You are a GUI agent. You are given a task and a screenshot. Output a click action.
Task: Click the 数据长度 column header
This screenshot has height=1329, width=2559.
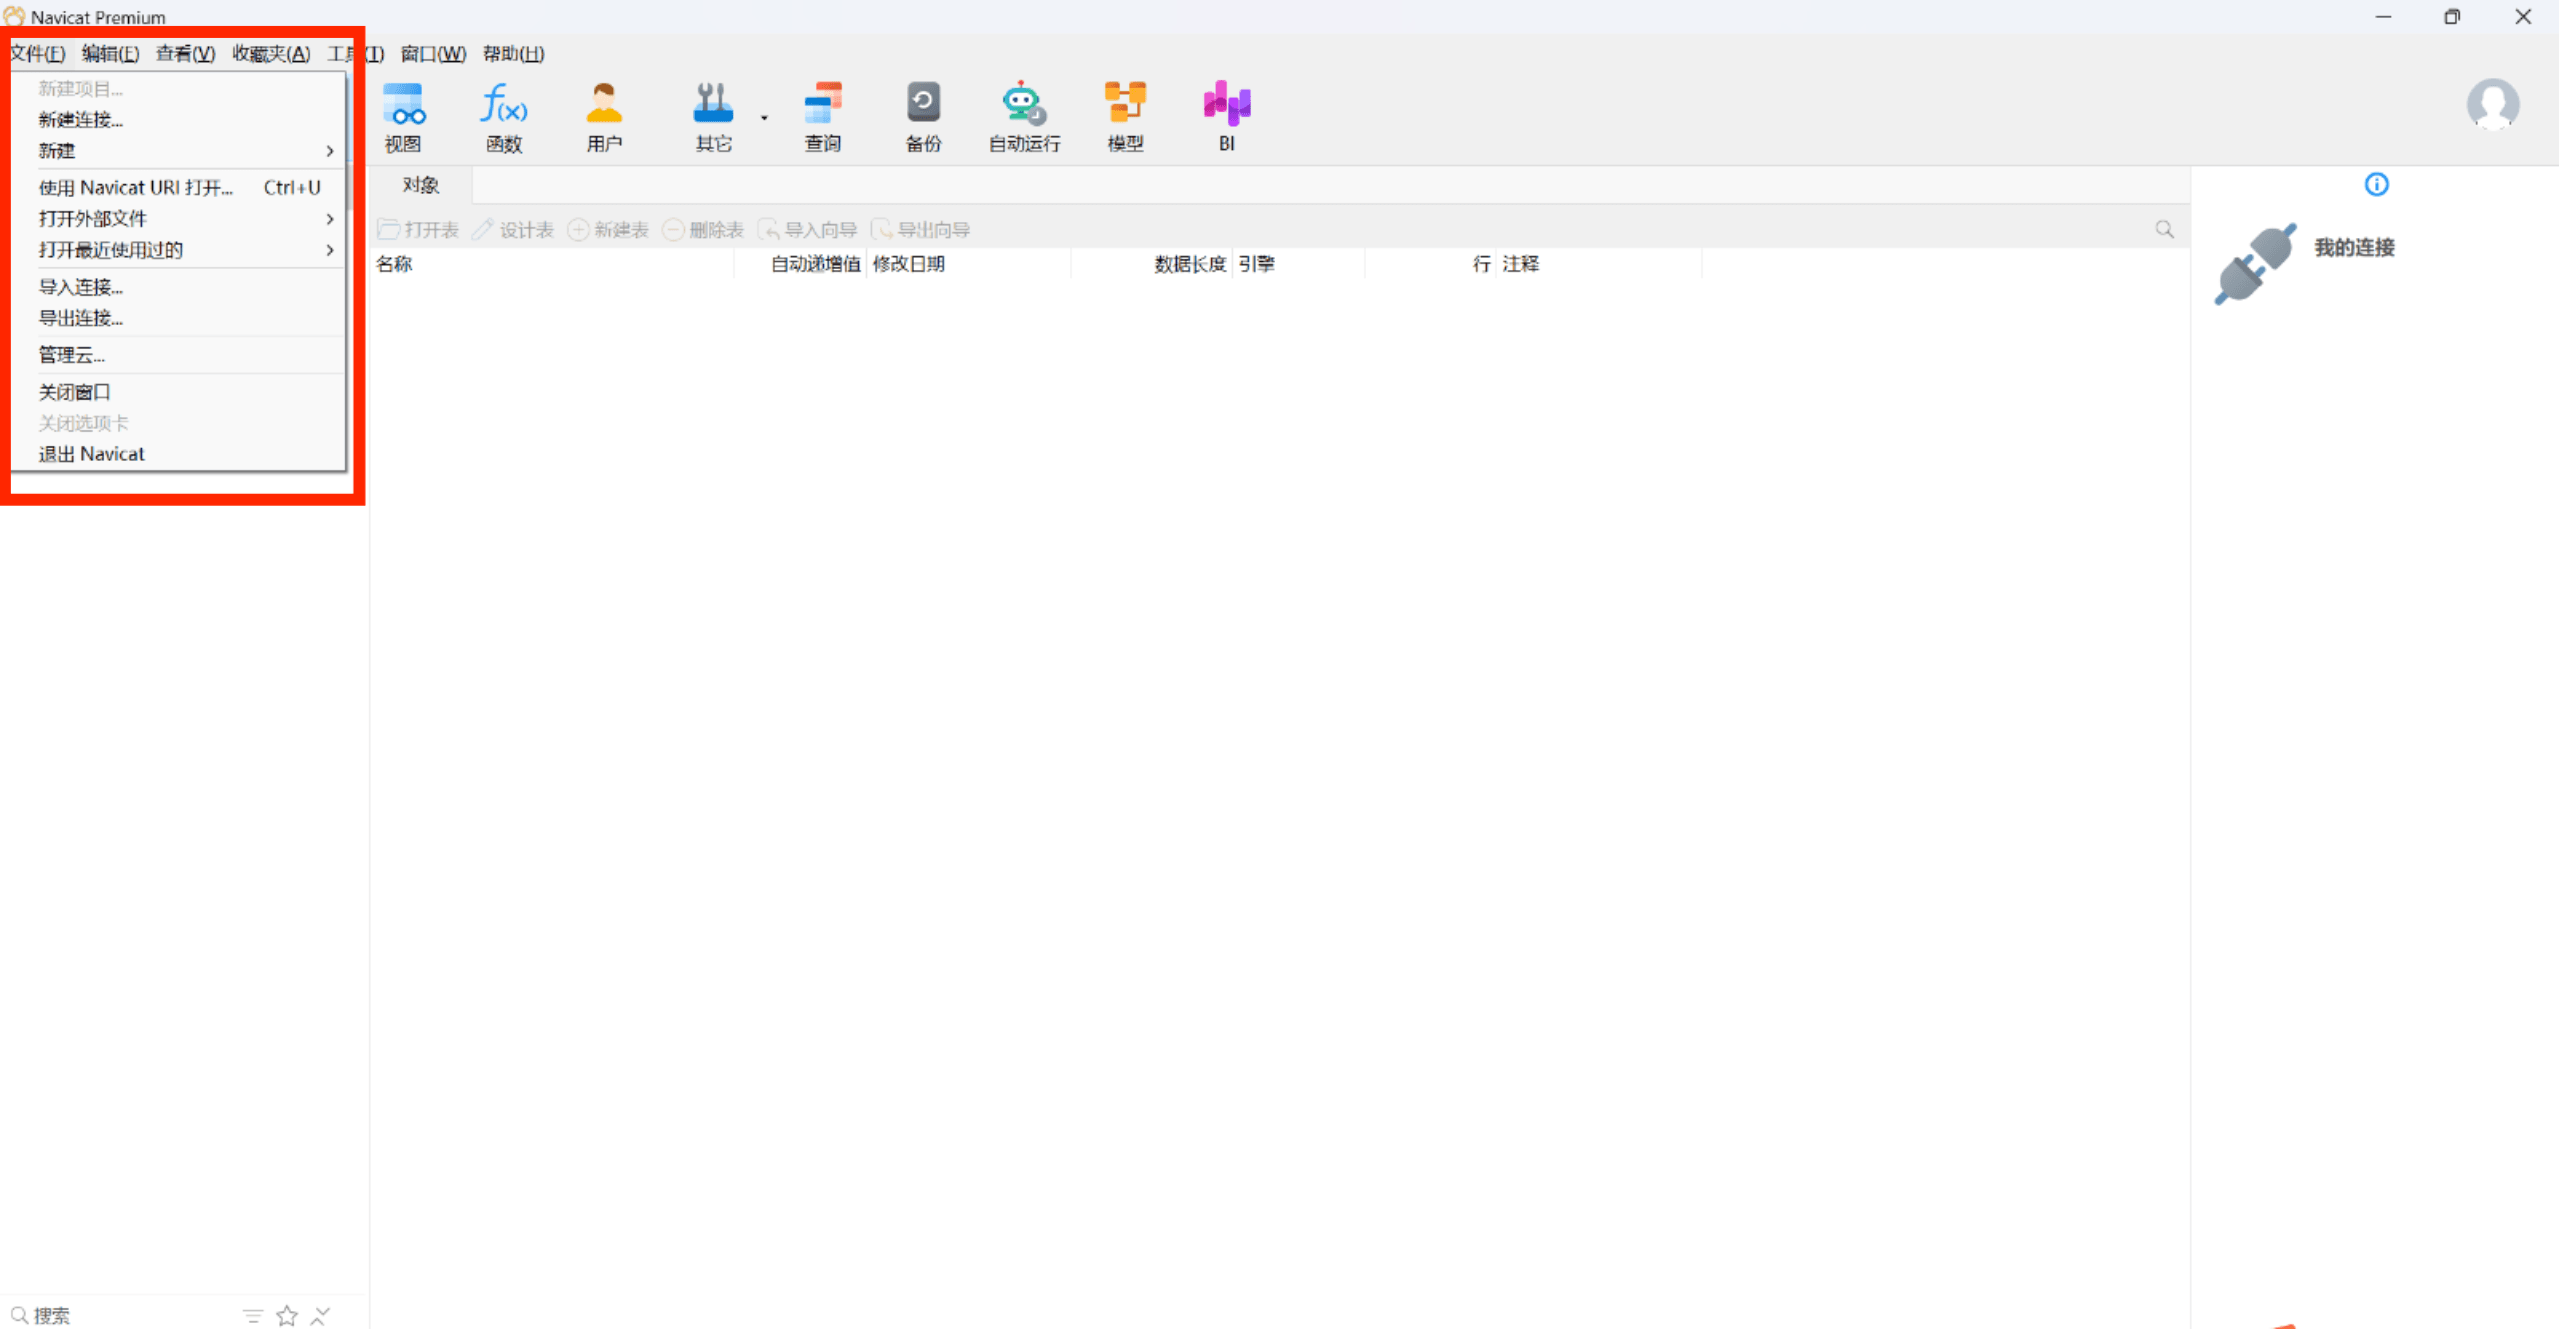1151,264
